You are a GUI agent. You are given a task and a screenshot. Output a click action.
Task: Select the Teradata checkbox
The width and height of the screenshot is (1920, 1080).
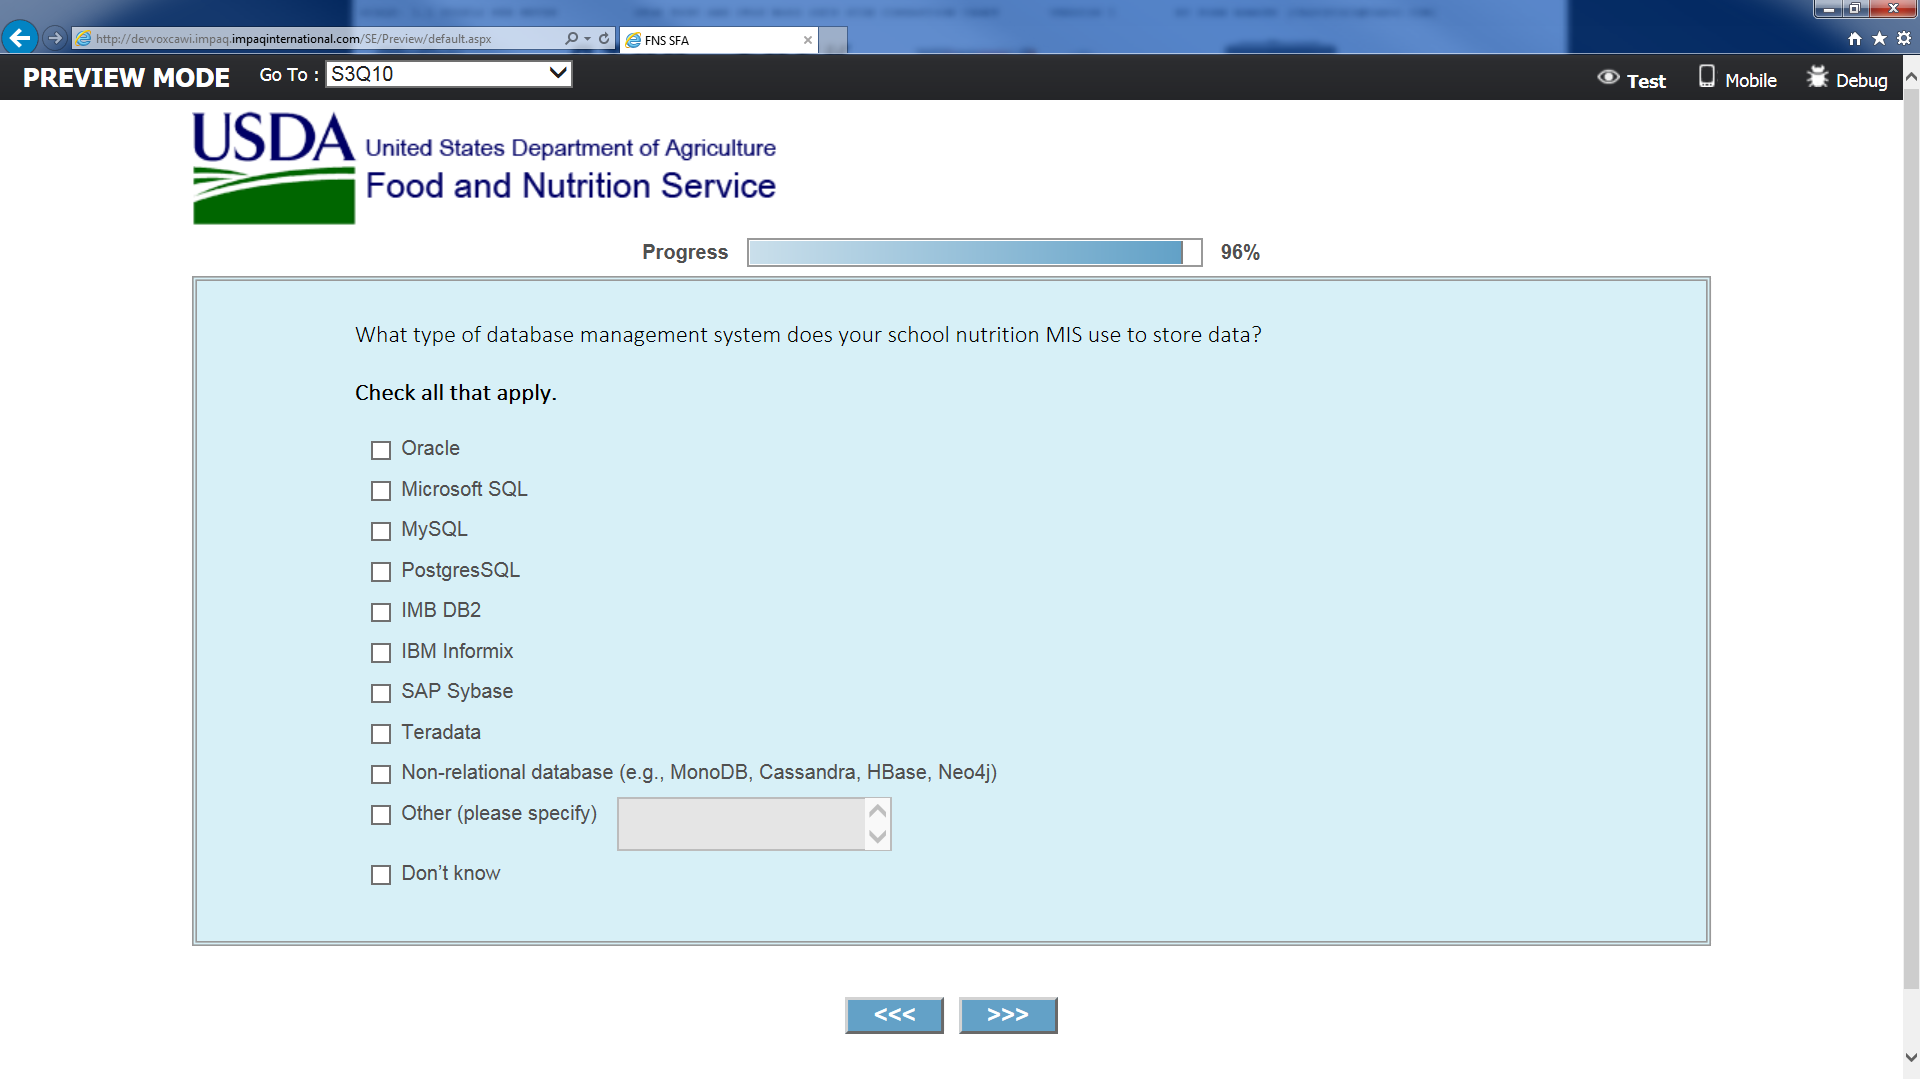pos(381,734)
